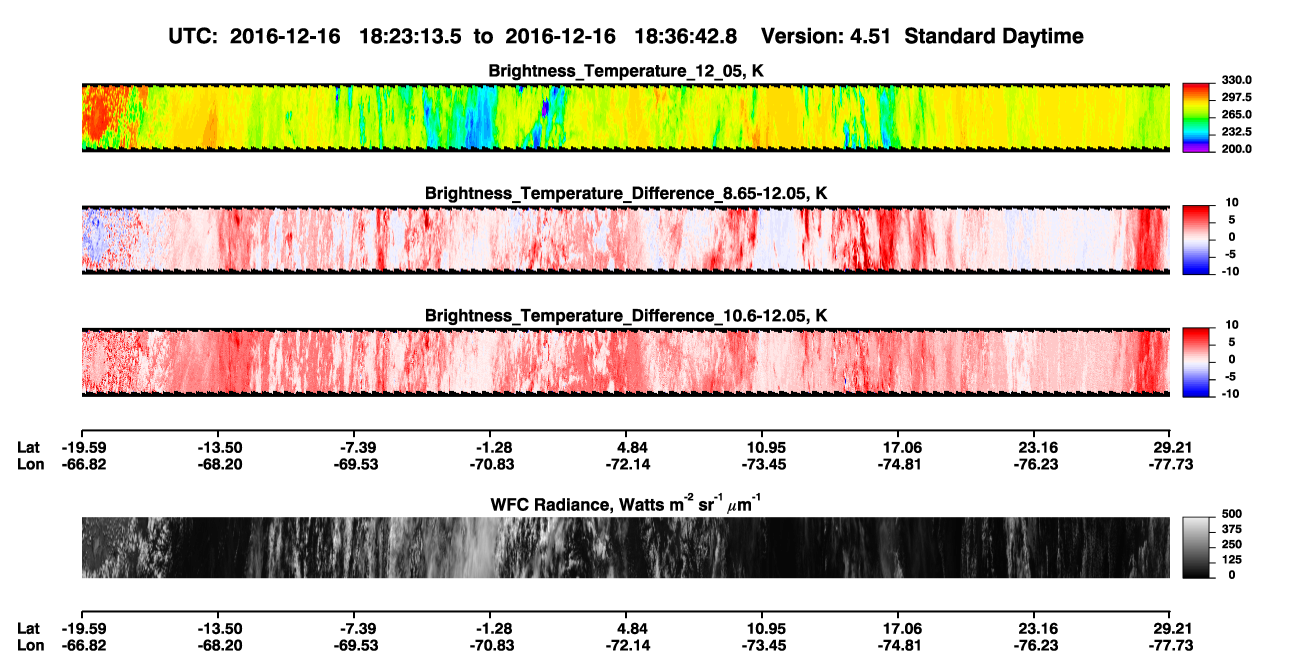Select the end time 18:36:42.8 in header

click(x=686, y=36)
